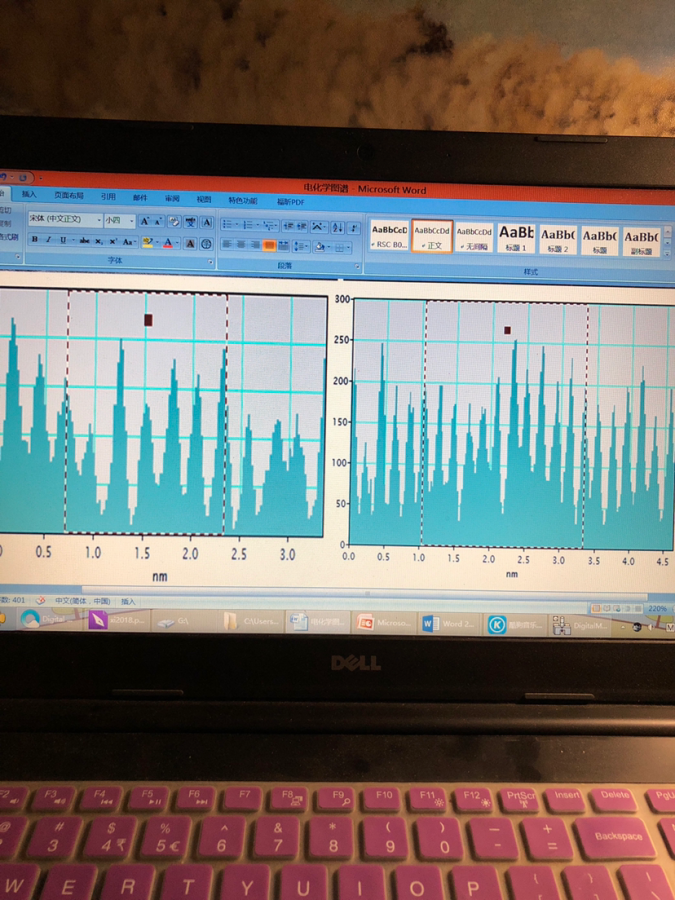Switch to the 插入 ribbon tab
Image resolution: width=675 pixels, height=900 pixels.
coord(29,195)
